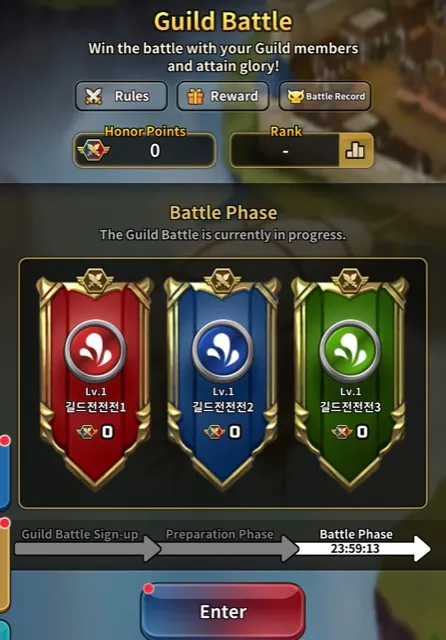The height and width of the screenshot is (640, 446).
Task: Click the Battle Record helmet icon
Action: coord(295,96)
